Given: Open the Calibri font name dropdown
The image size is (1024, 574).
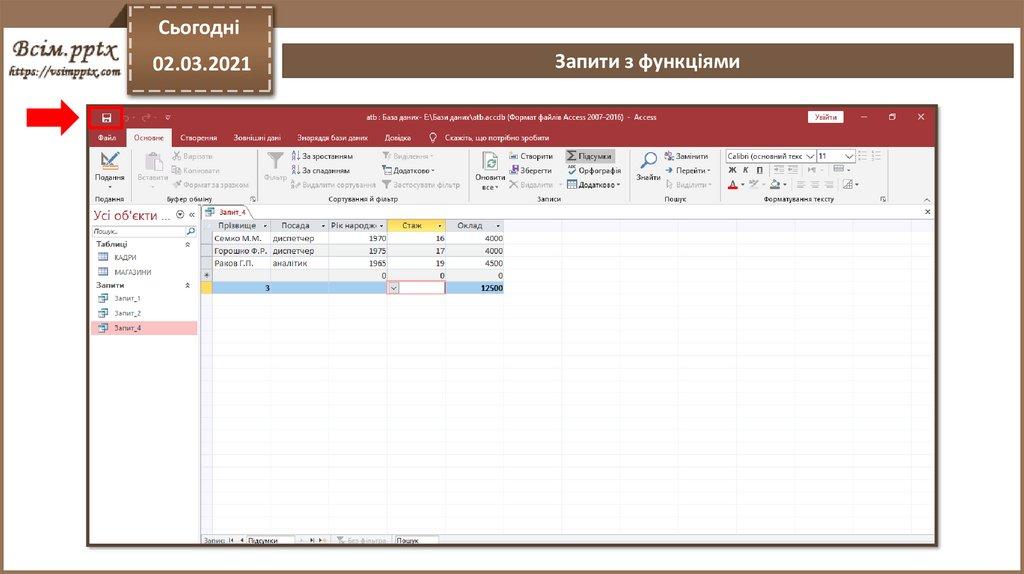Looking at the screenshot, I should (x=809, y=156).
